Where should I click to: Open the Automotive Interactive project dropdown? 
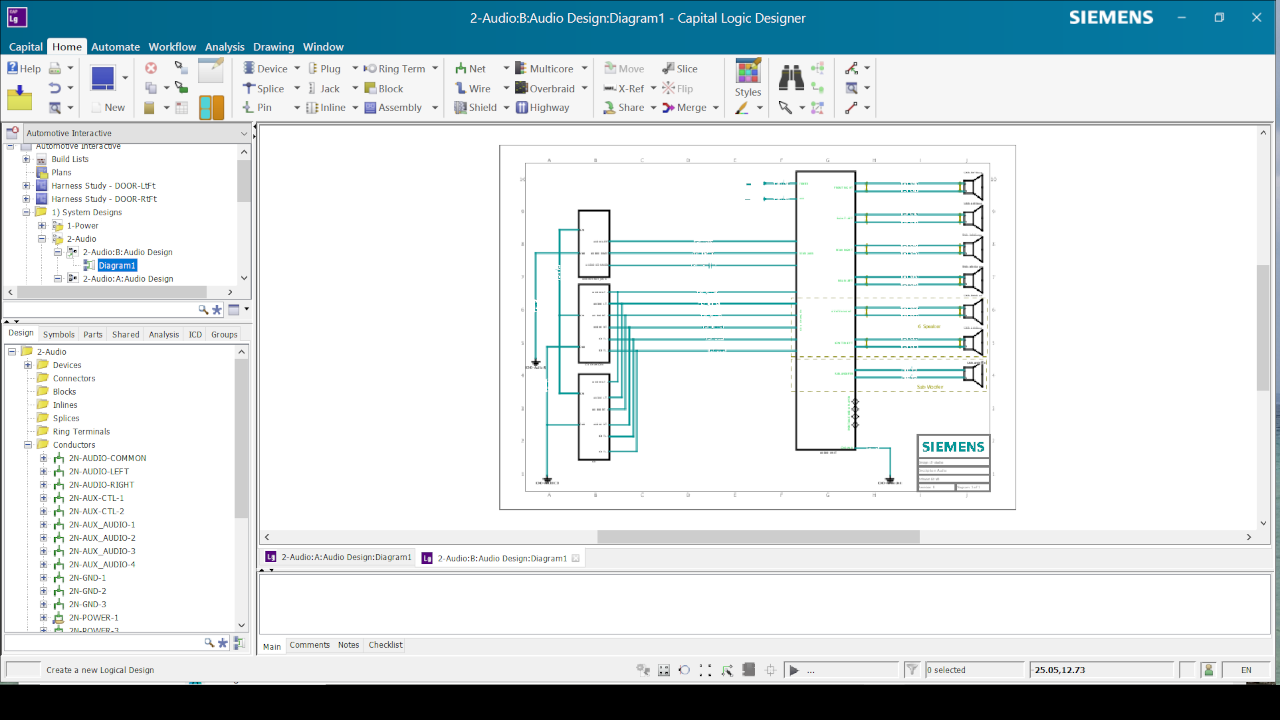click(x=244, y=133)
